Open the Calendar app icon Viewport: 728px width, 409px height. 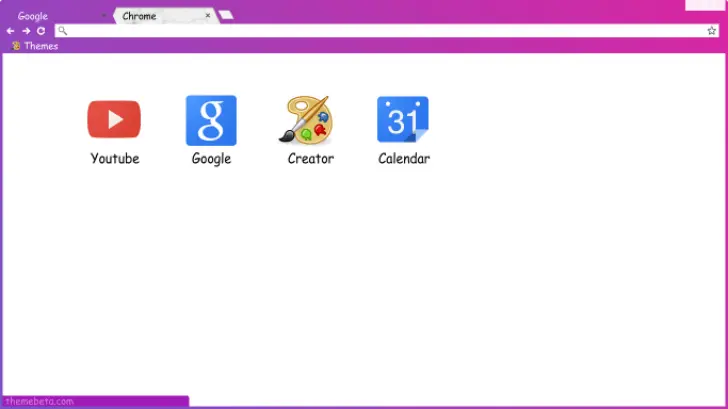(403, 120)
